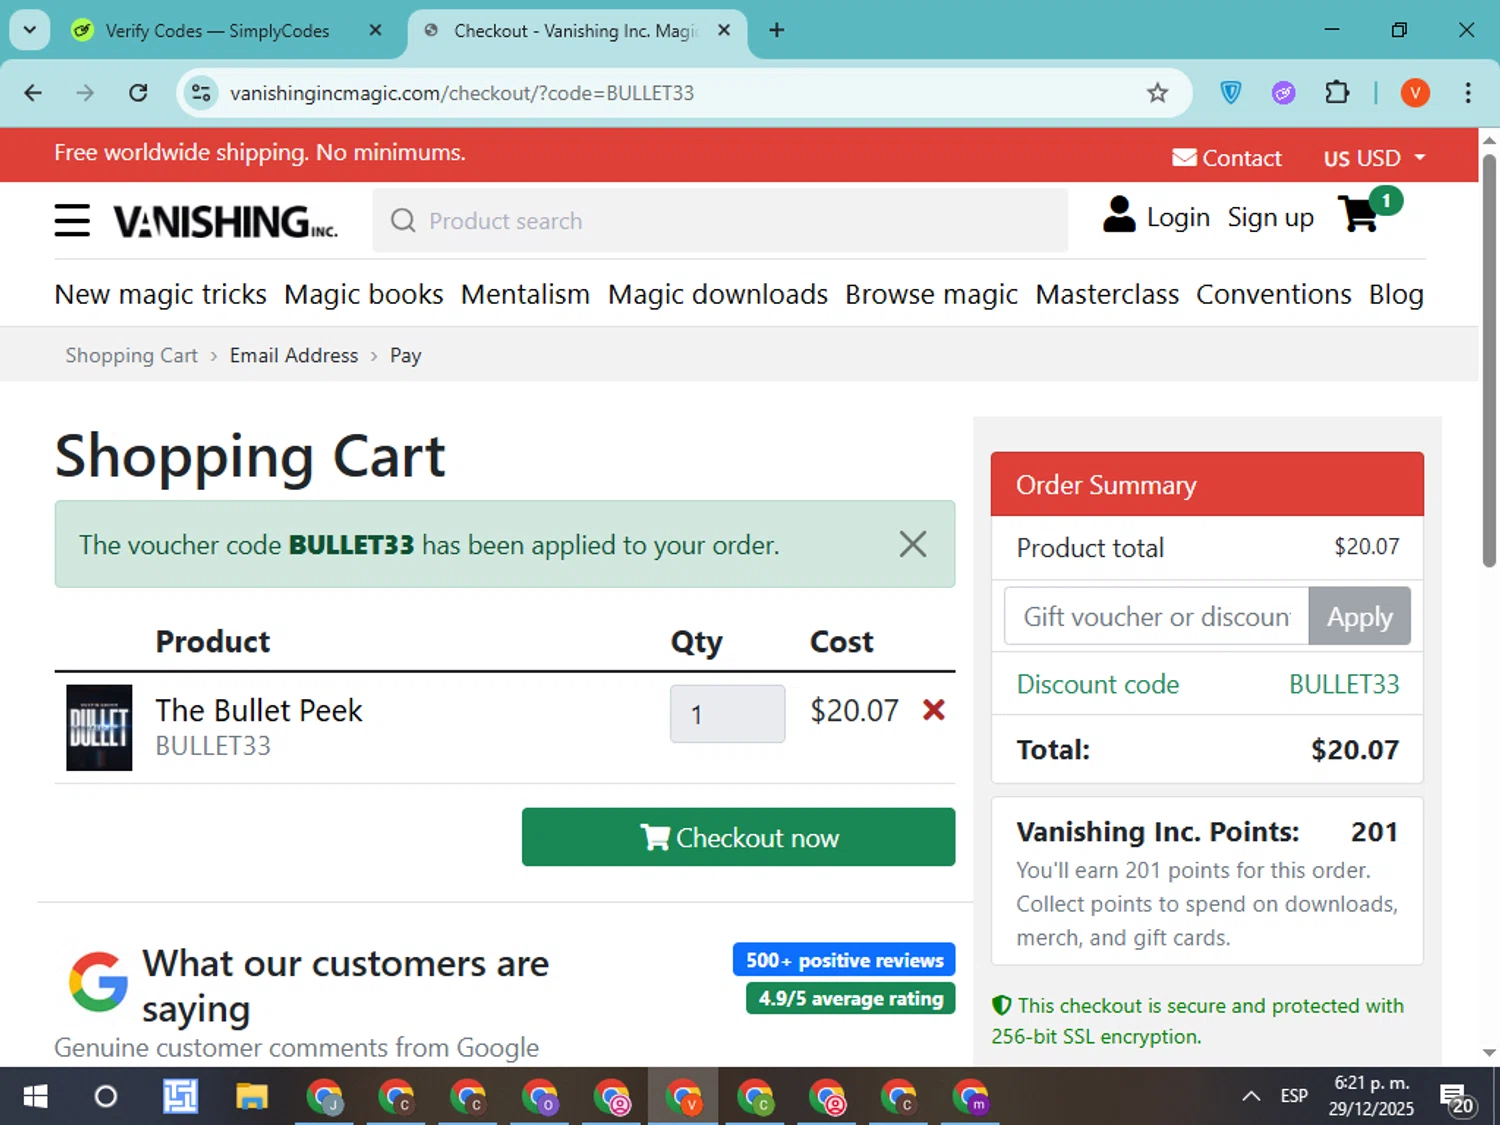This screenshot has width=1500, height=1125.
Task: Focus the gift voucher or discount field
Action: [x=1157, y=616]
